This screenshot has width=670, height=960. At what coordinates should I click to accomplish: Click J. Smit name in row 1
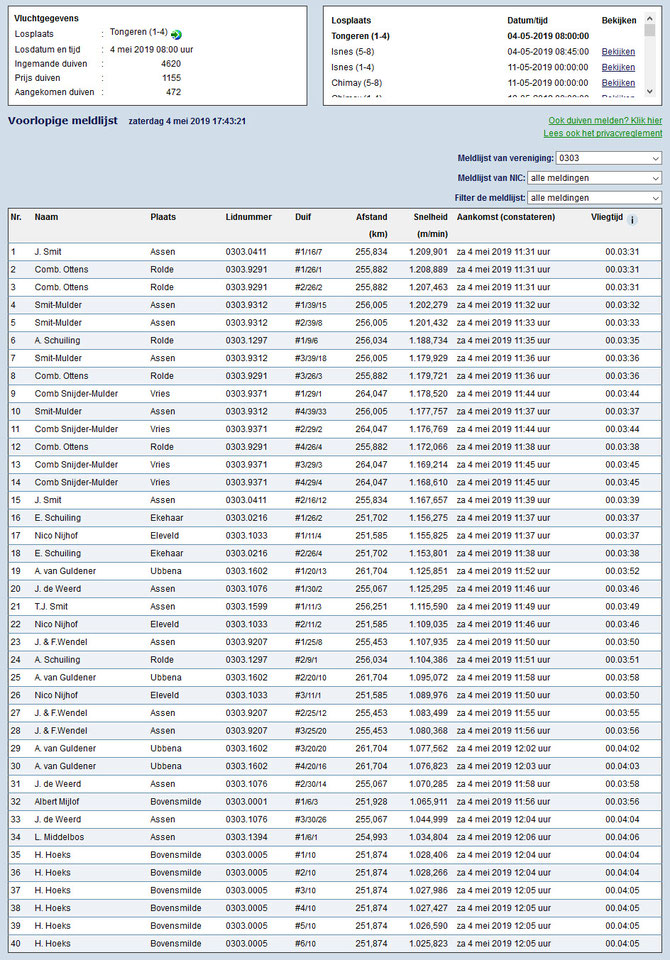tap(48, 252)
